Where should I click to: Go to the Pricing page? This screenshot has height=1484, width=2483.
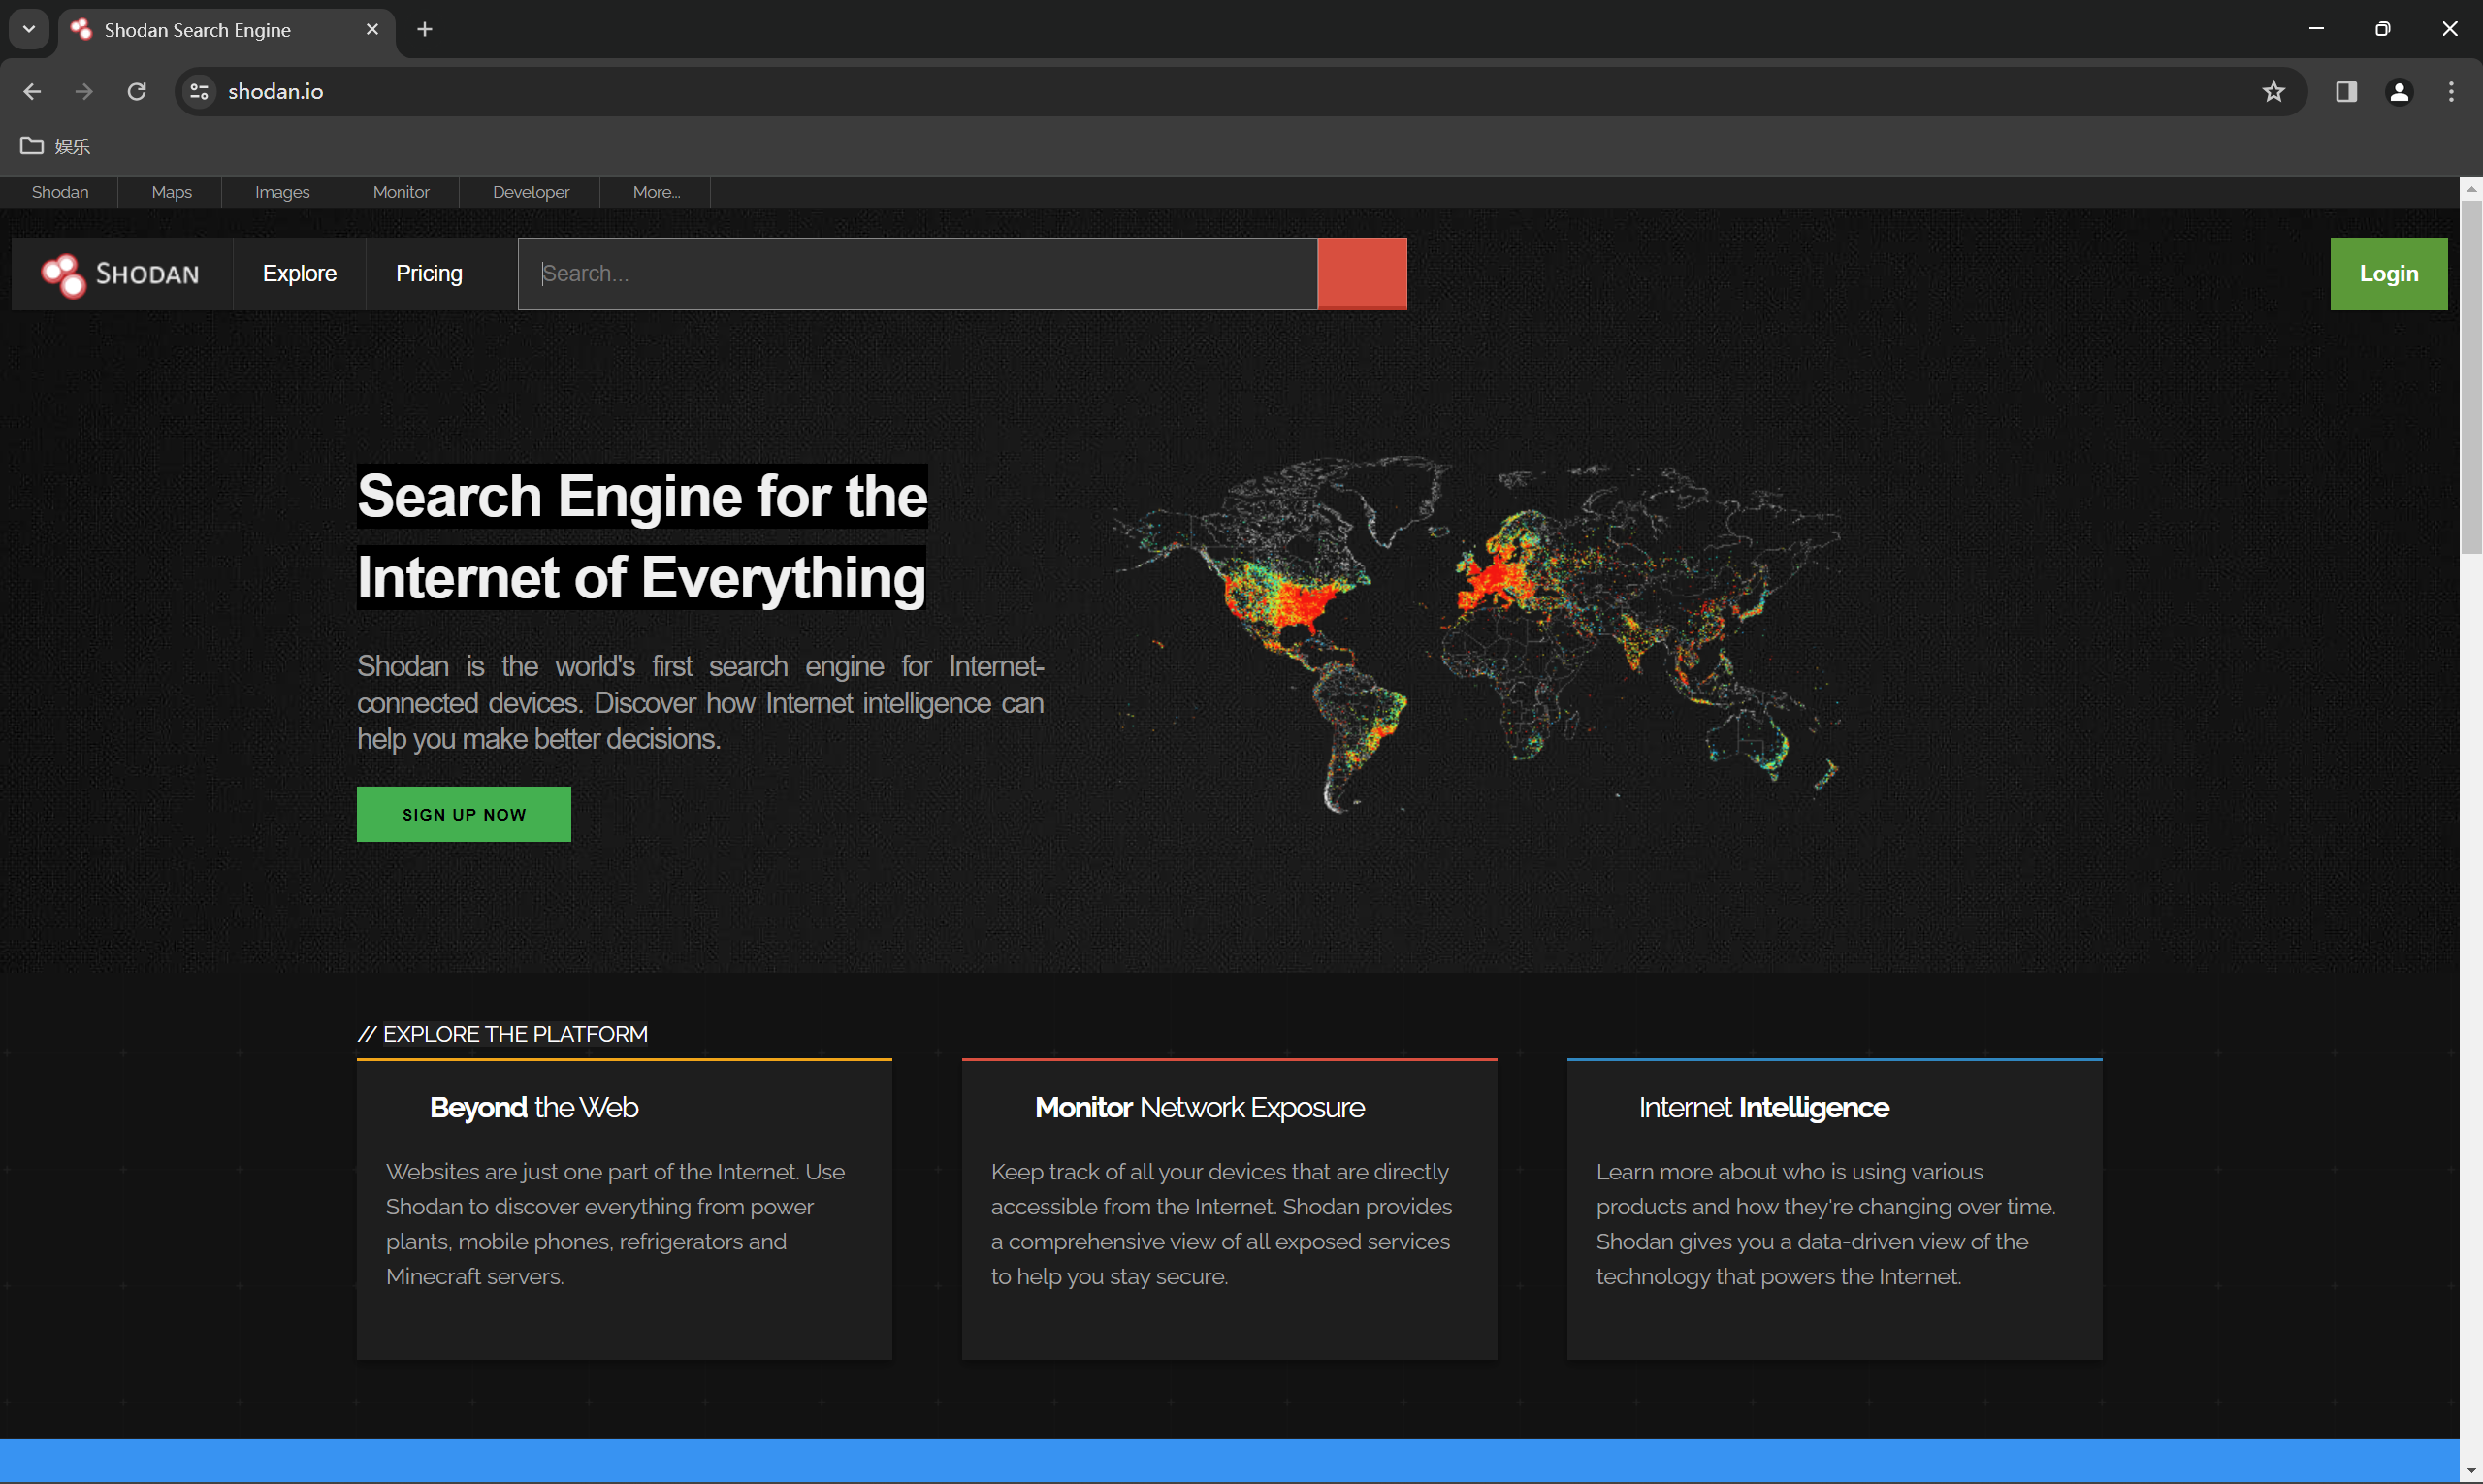point(429,274)
